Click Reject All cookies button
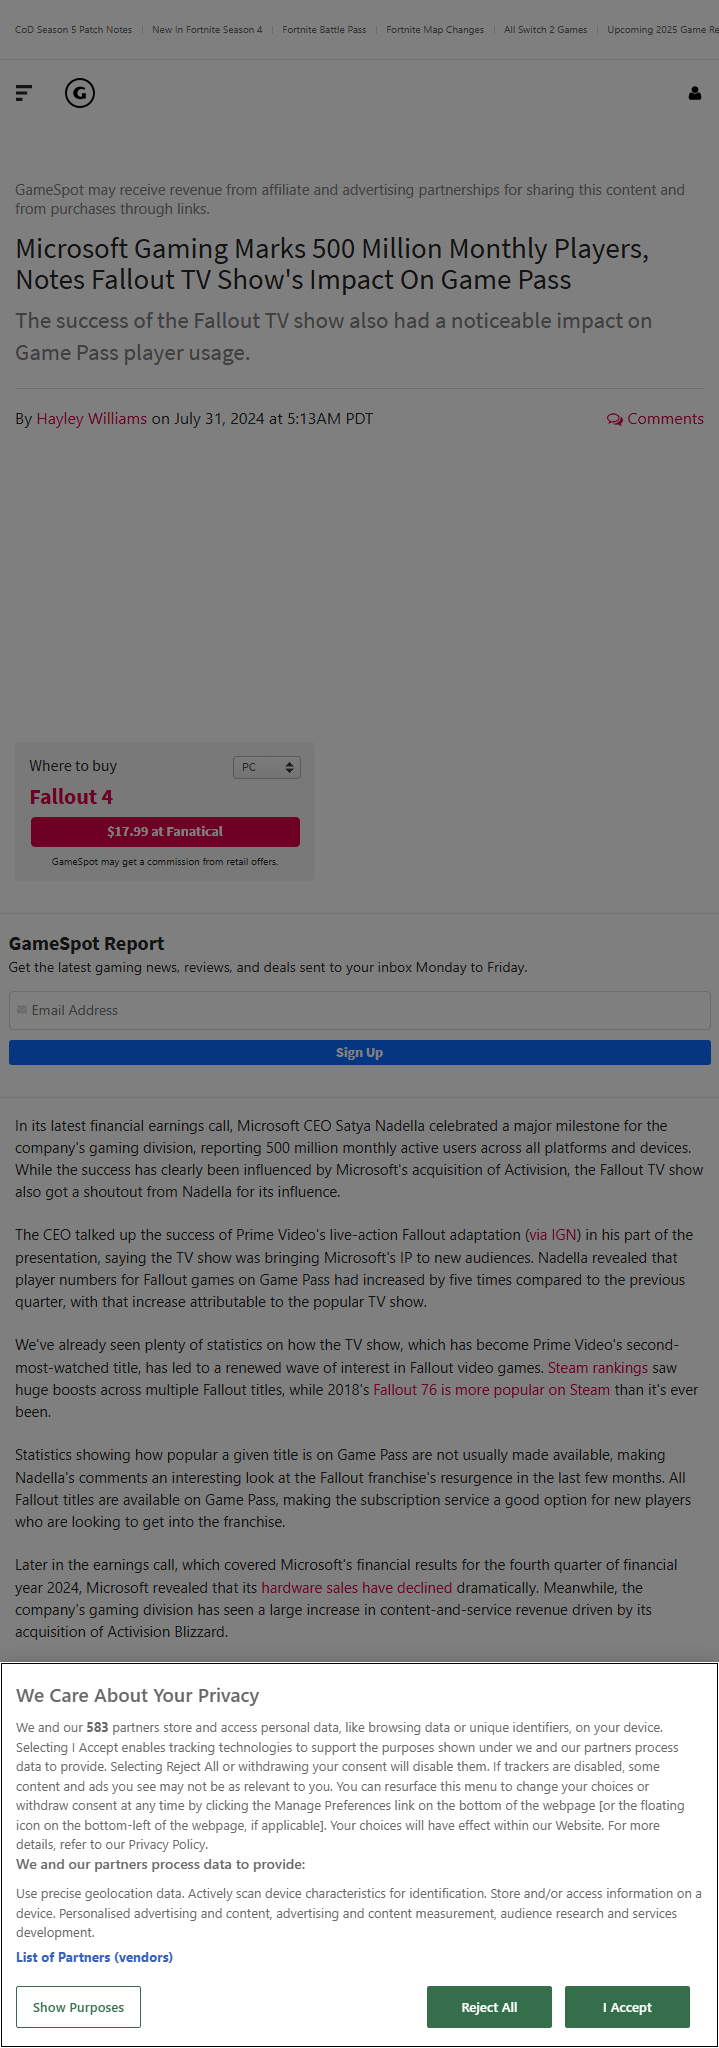719x2048 pixels. [489, 2007]
